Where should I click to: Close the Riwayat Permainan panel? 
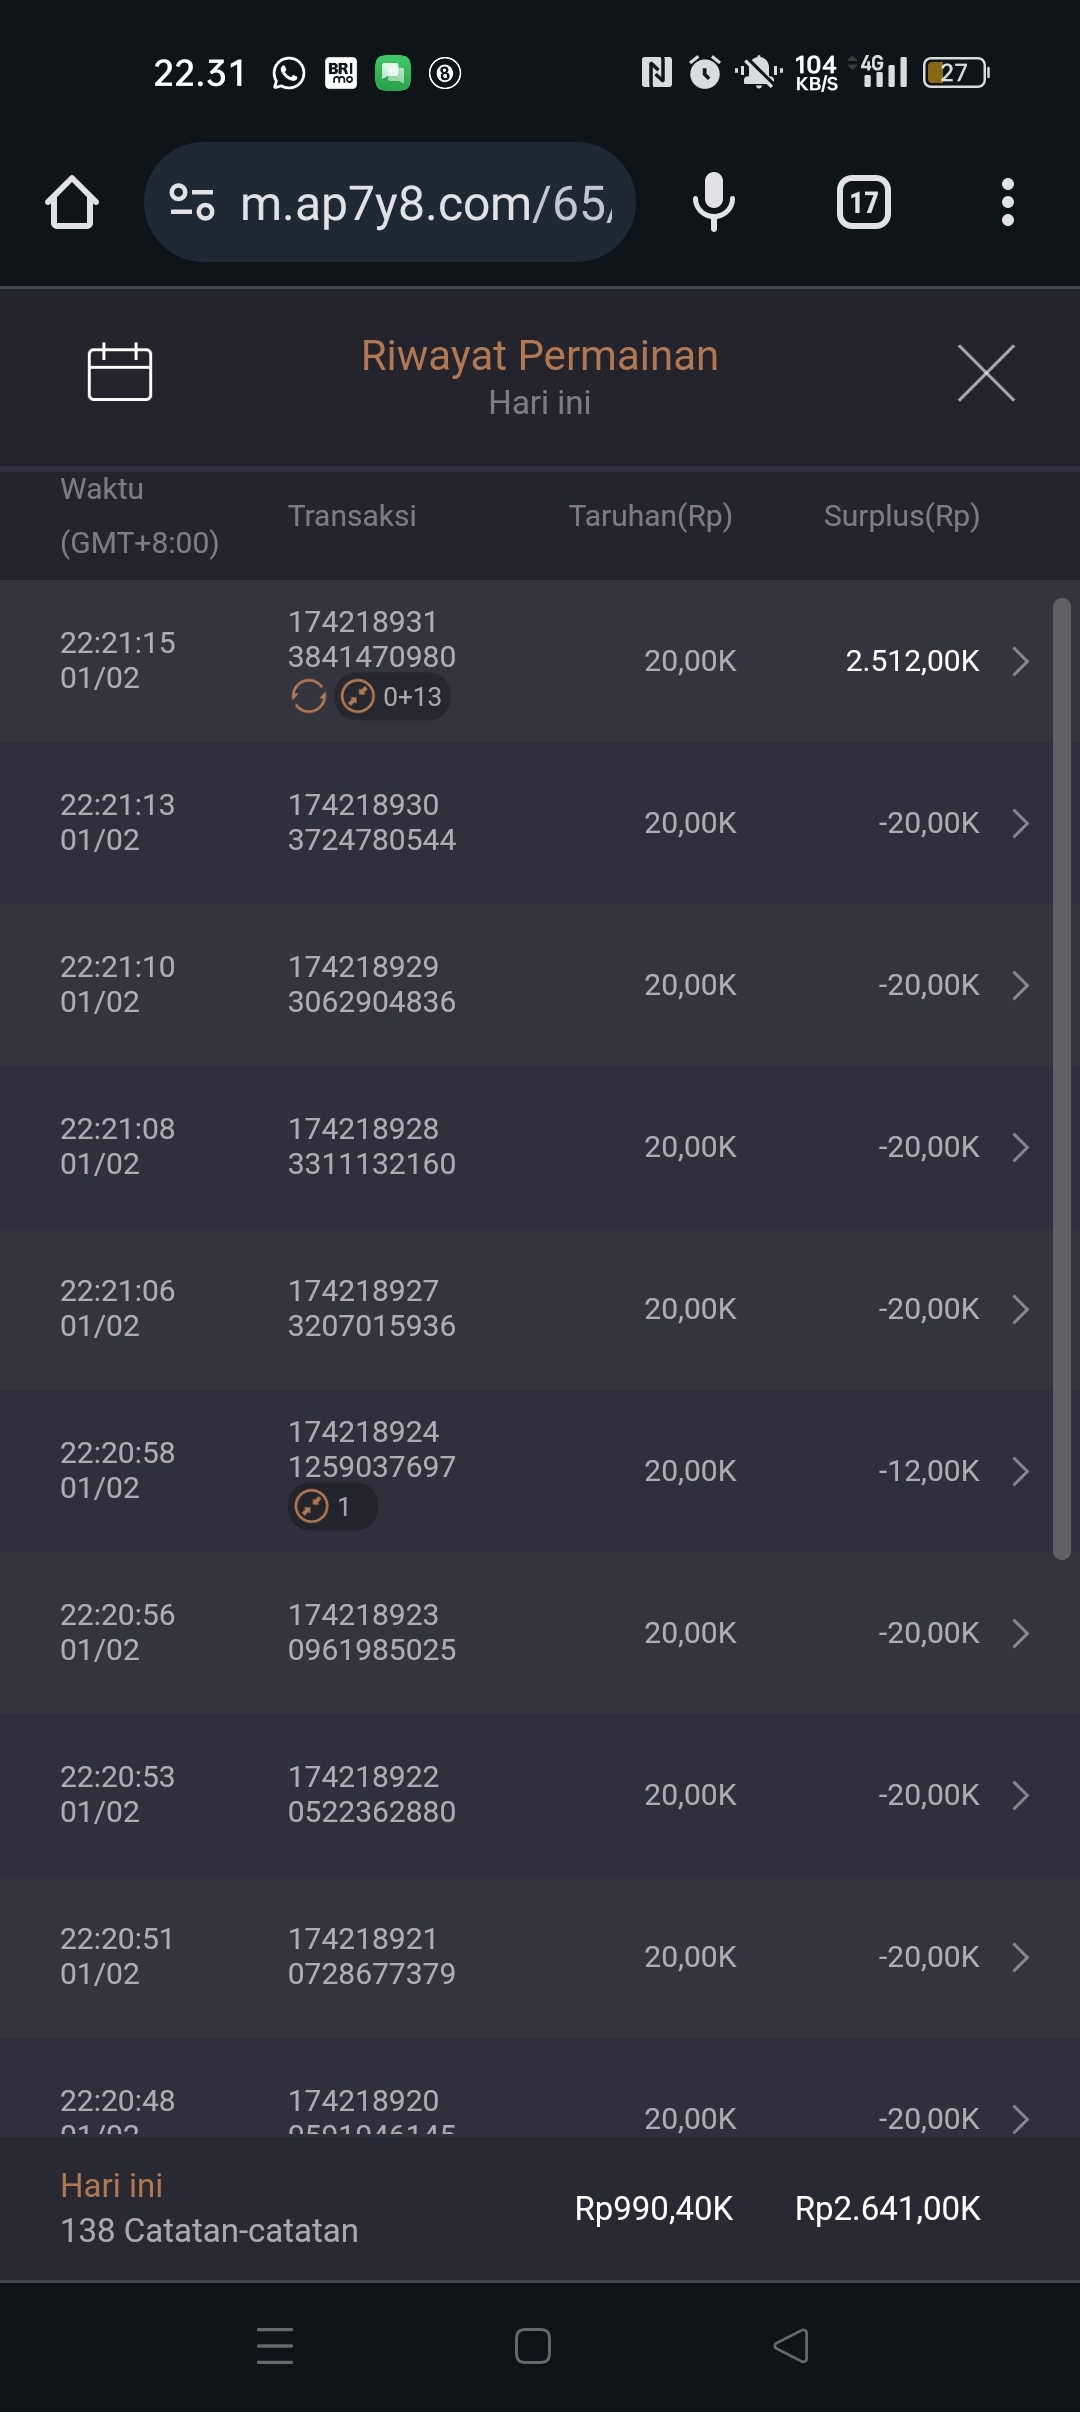pyautogui.click(x=985, y=373)
